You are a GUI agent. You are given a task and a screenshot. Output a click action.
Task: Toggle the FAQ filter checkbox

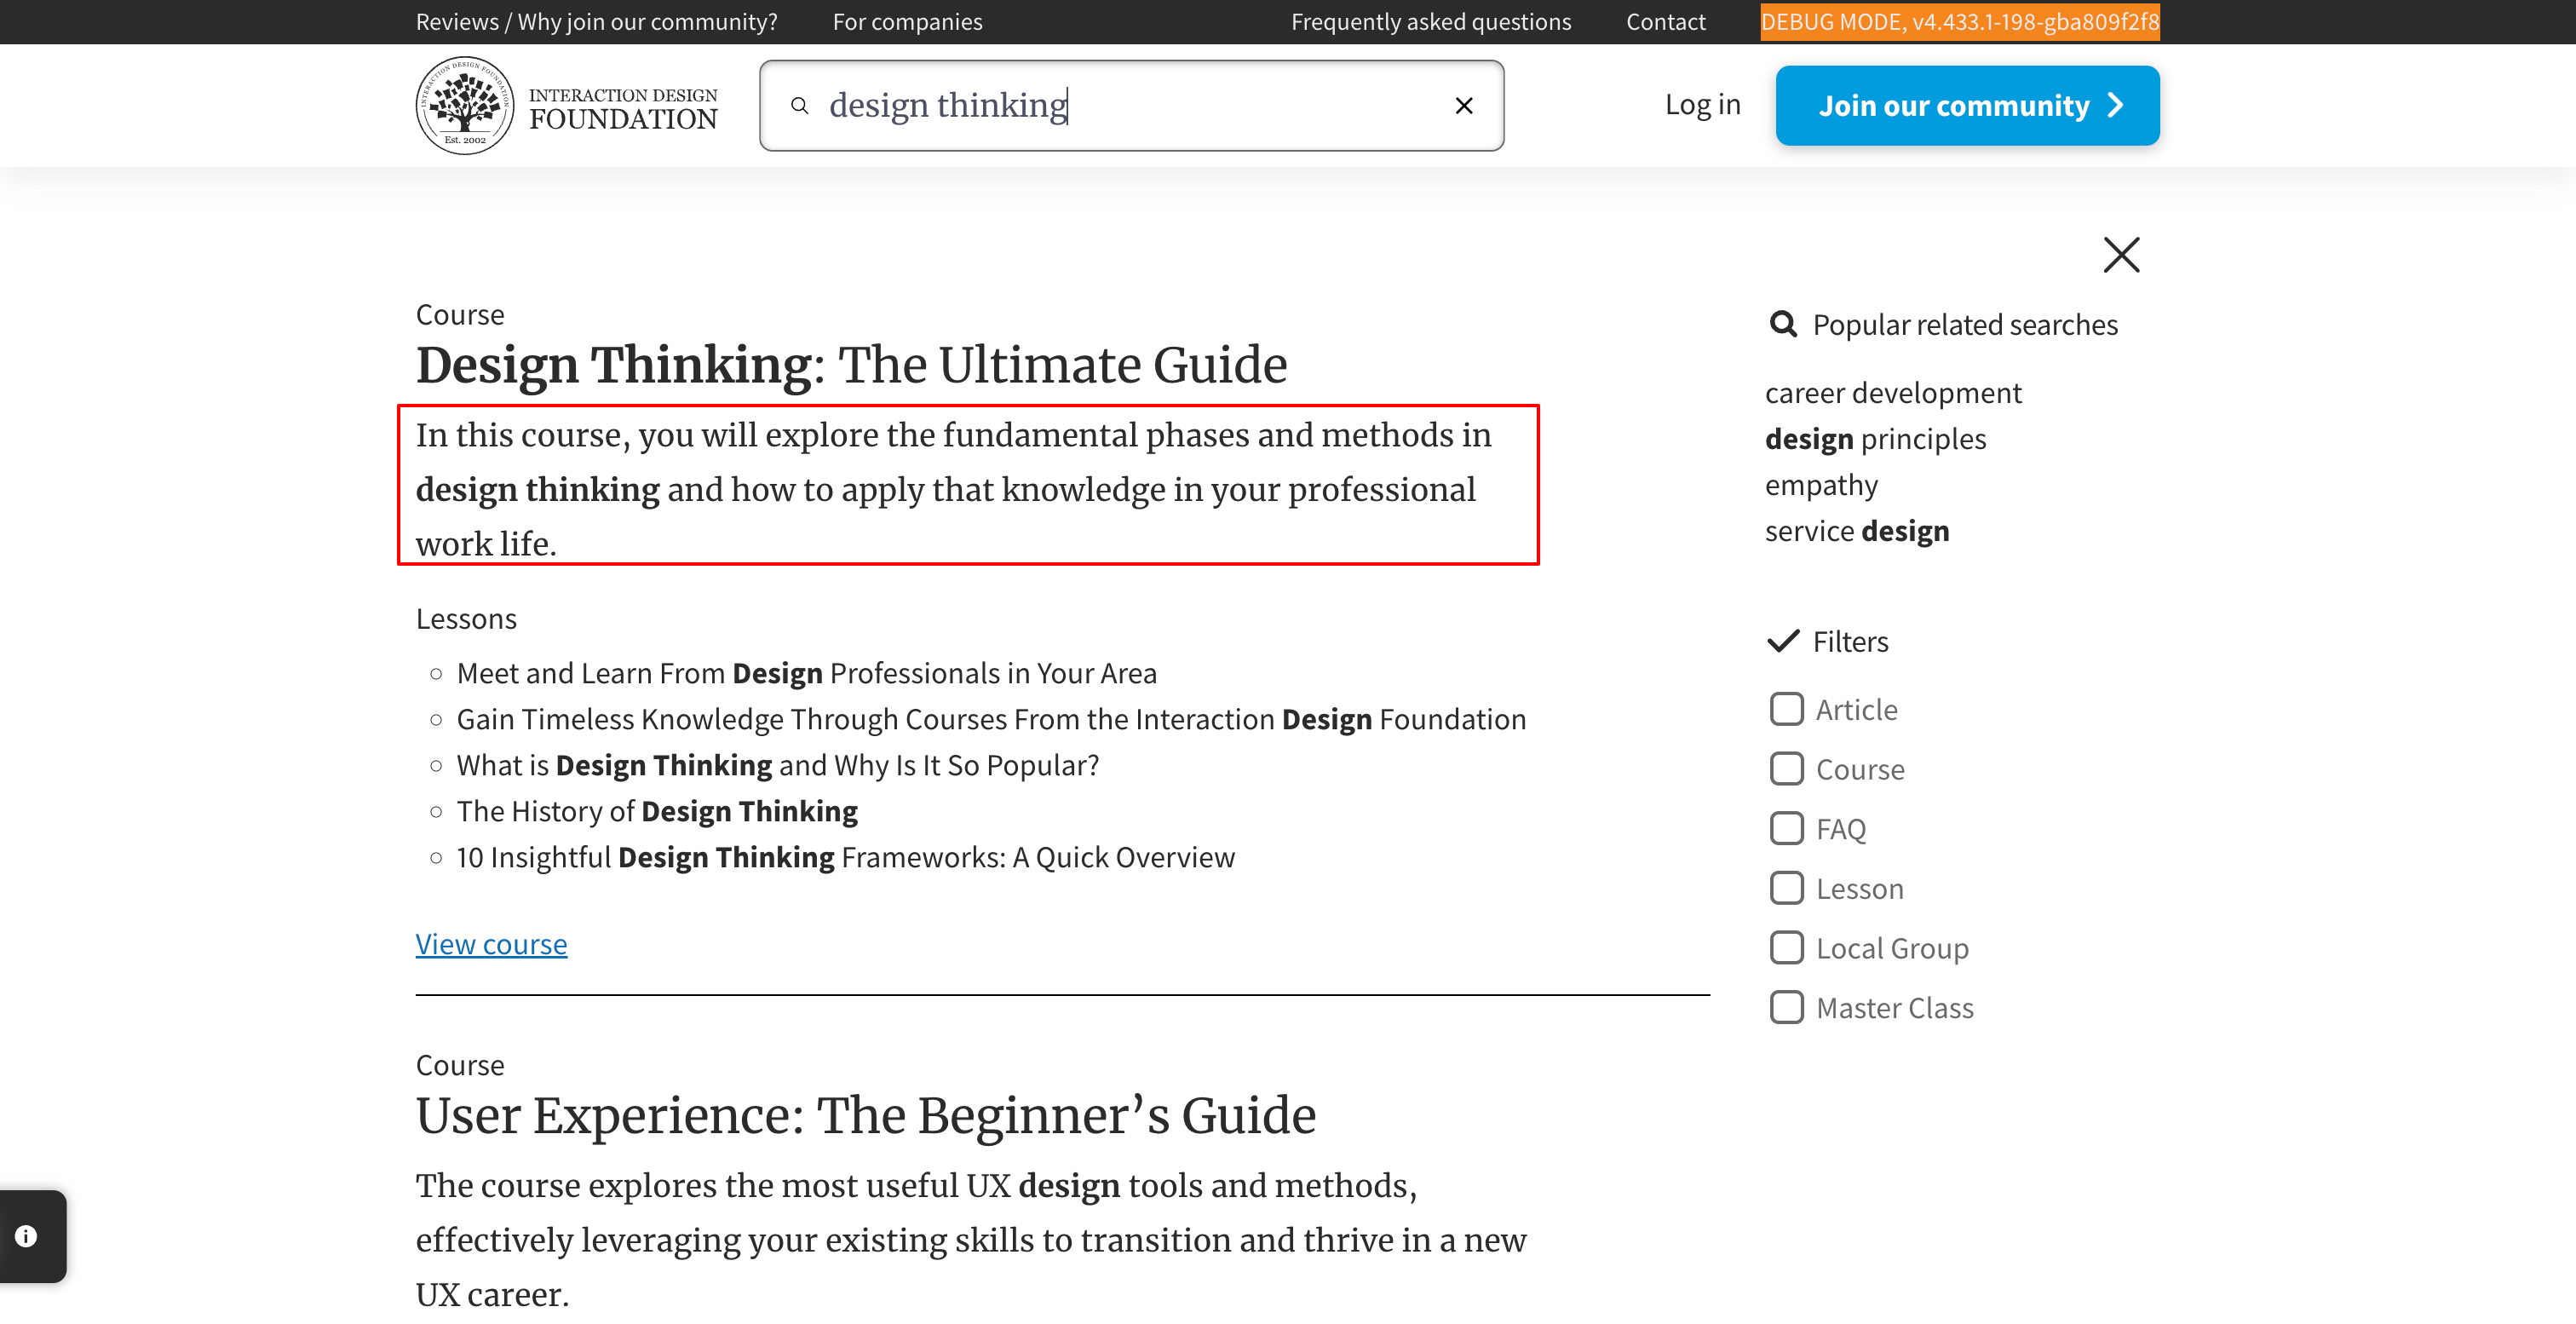point(1786,828)
